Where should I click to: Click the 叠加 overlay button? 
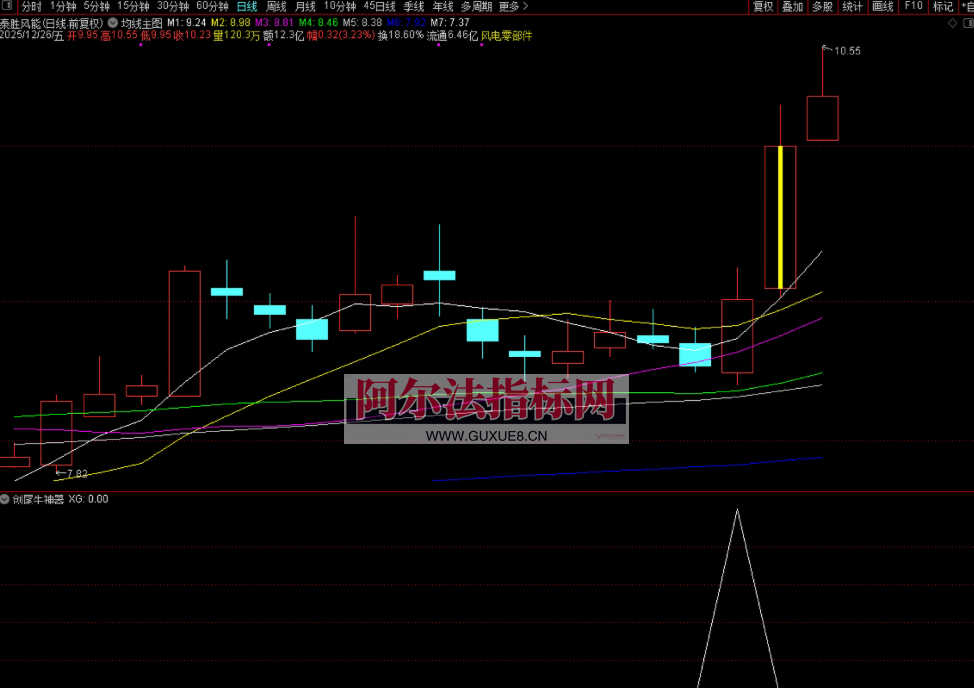pos(792,6)
